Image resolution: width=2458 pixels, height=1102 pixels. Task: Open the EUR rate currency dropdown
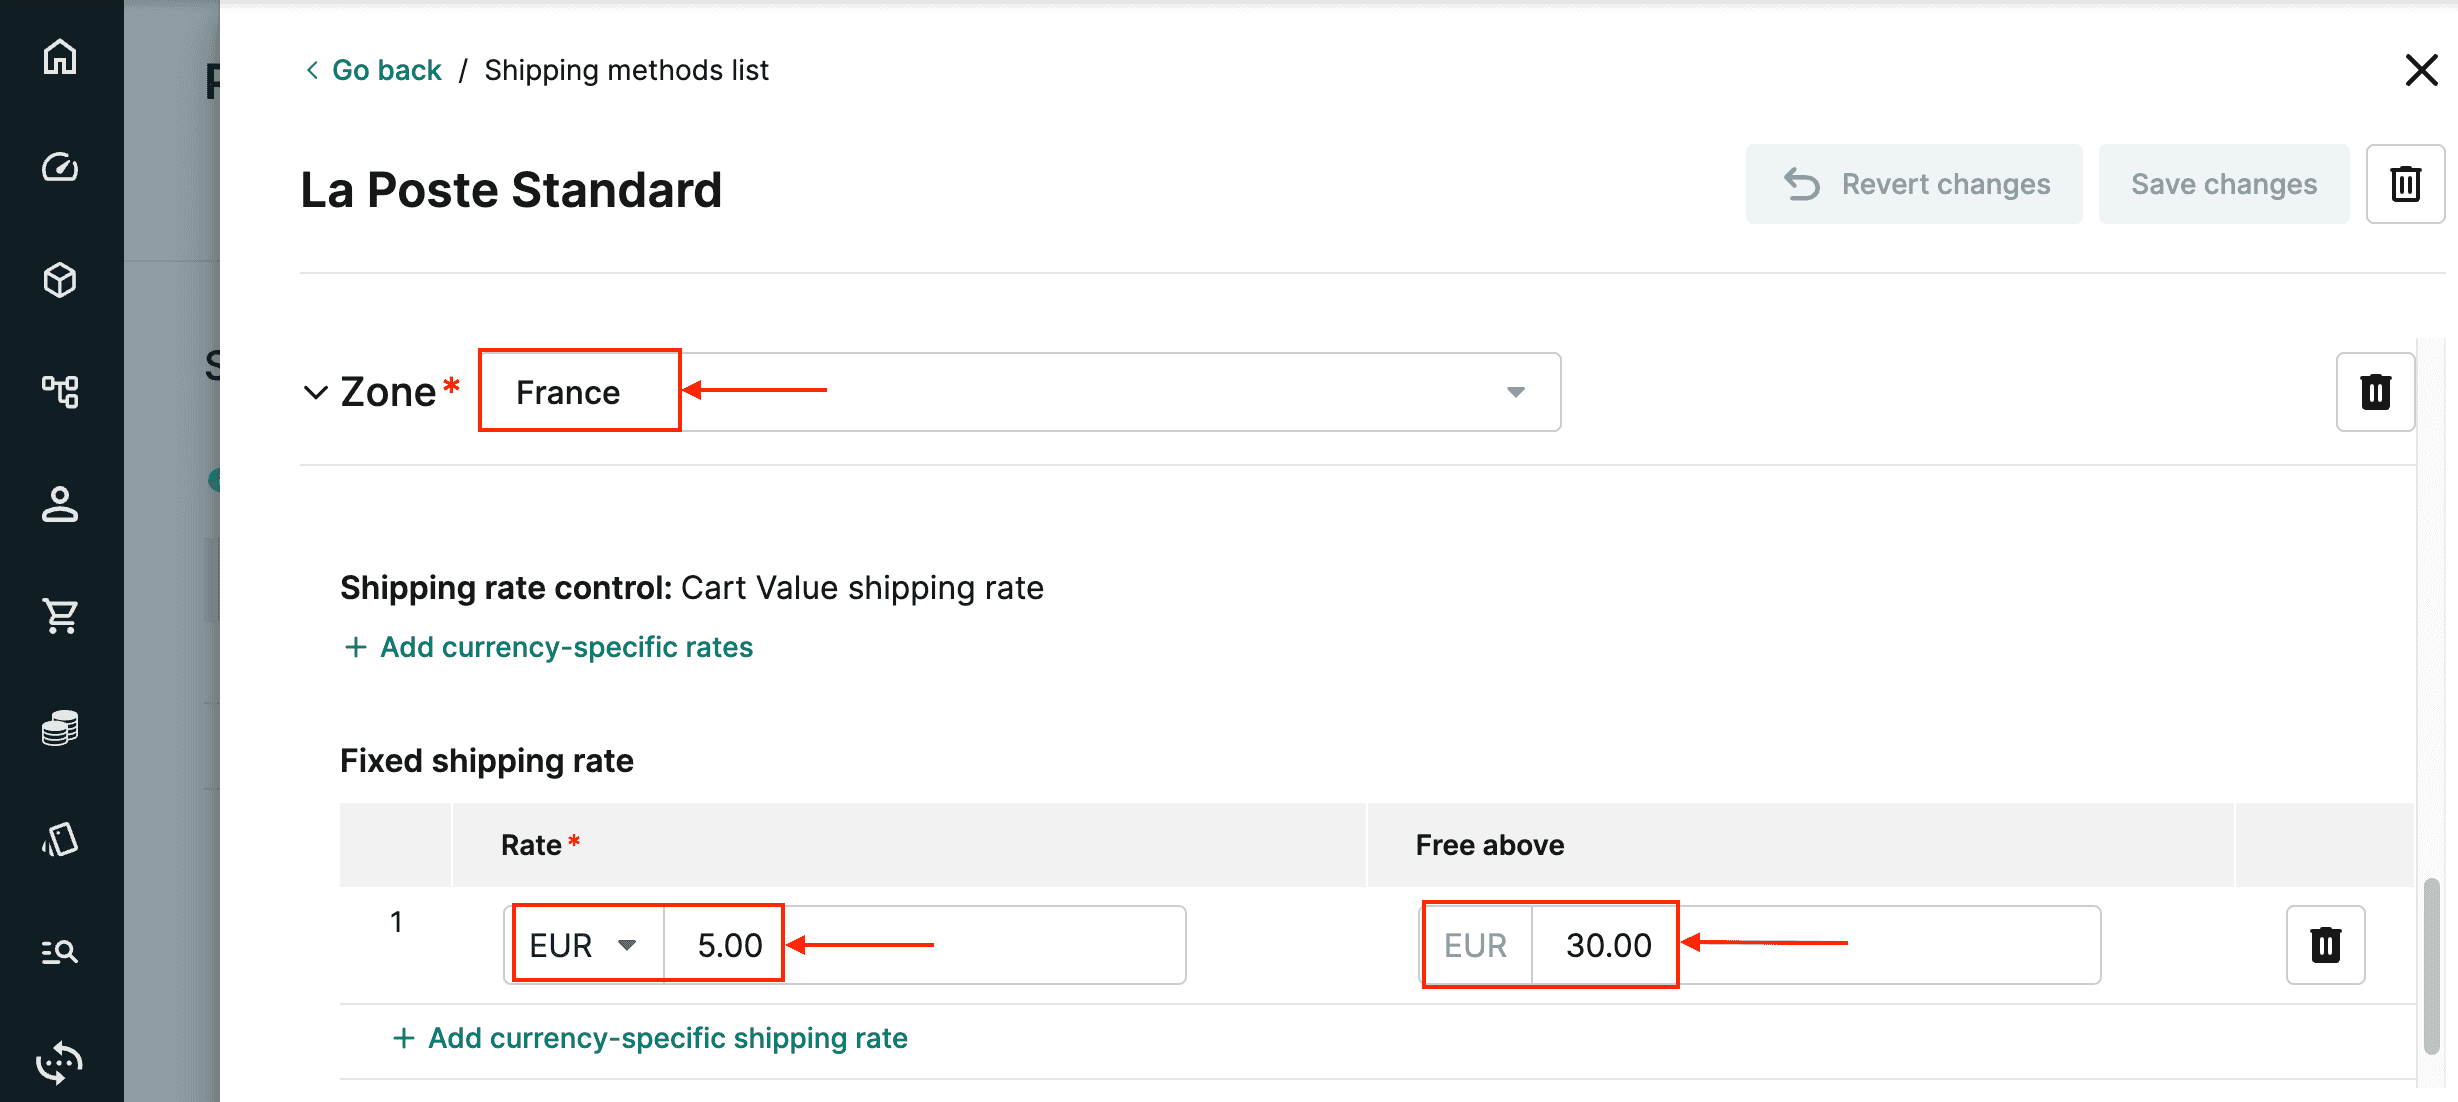(x=585, y=945)
